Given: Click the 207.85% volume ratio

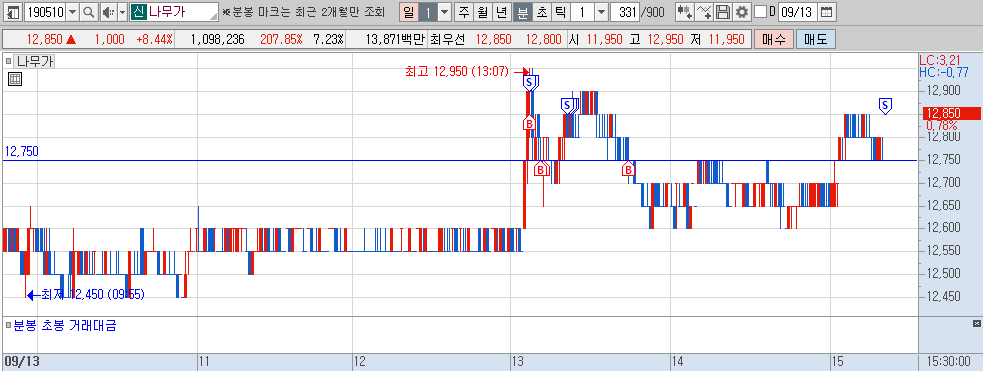Looking at the screenshot, I should click(281, 39).
